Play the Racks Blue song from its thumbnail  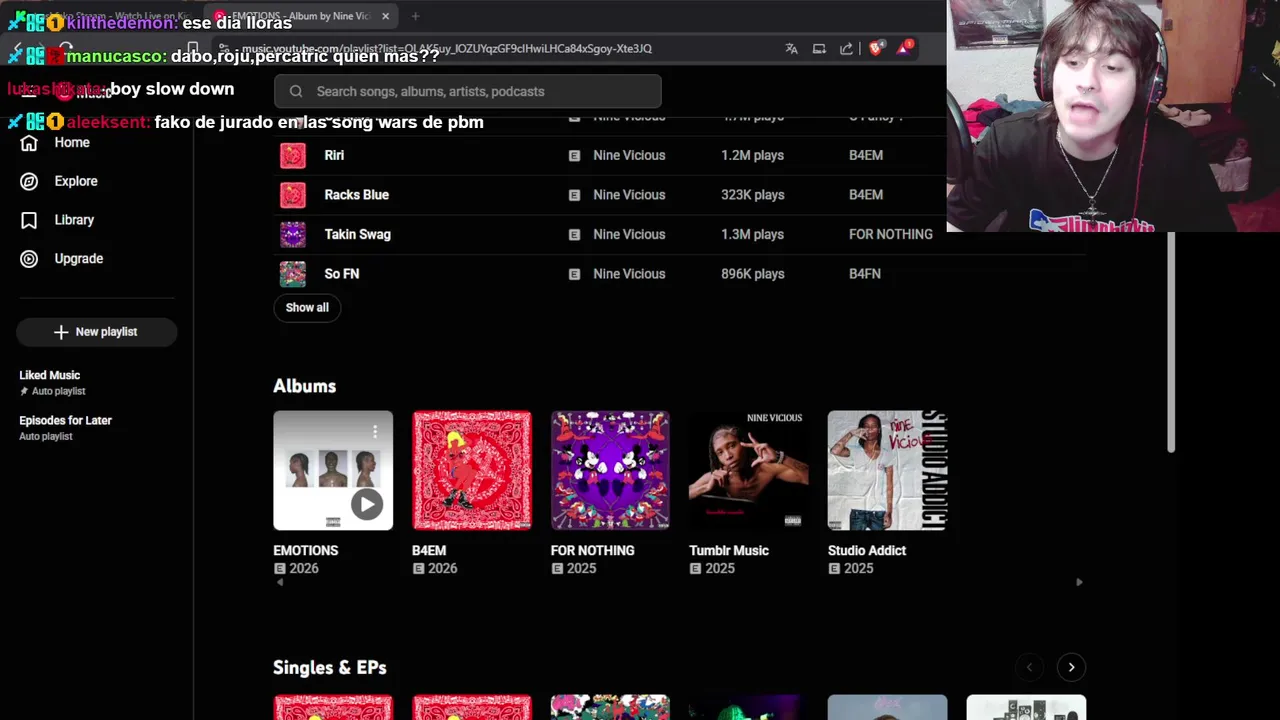click(x=292, y=195)
